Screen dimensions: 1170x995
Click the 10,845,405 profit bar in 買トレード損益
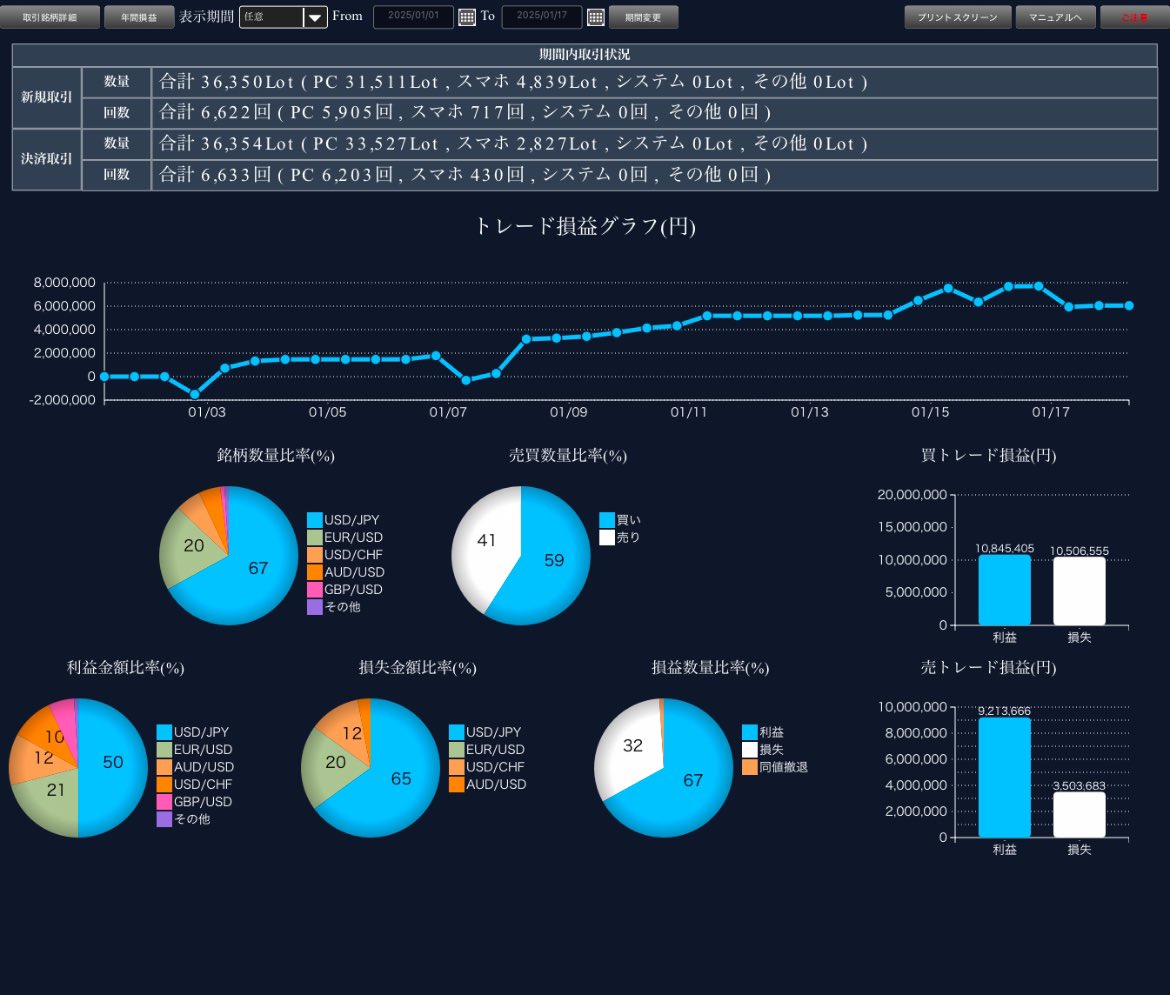[1004, 590]
